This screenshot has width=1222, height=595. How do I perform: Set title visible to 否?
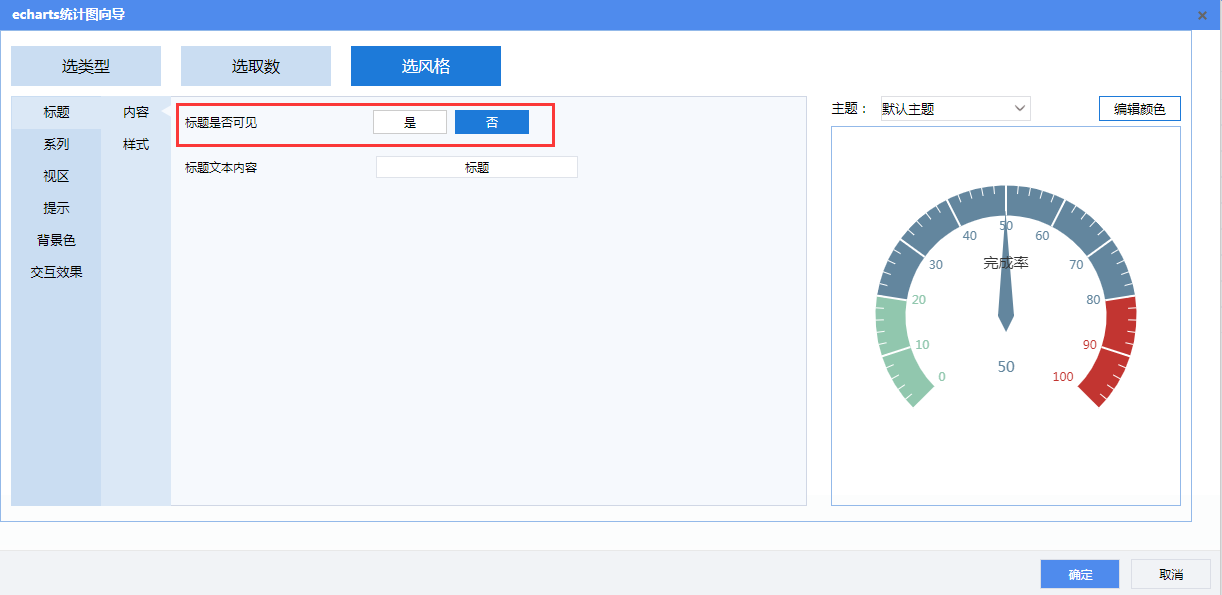click(491, 122)
